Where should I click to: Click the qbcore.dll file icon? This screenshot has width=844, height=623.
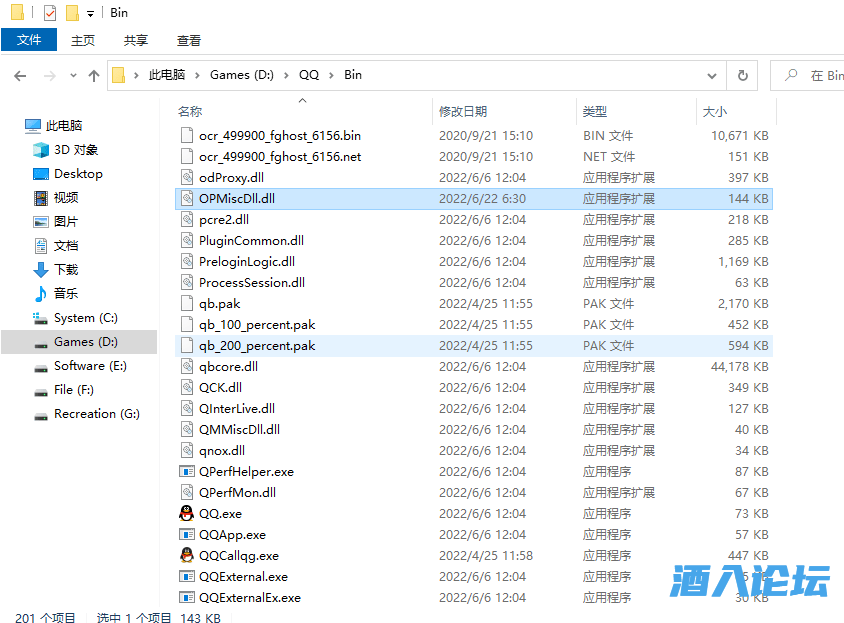pos(187,366)
